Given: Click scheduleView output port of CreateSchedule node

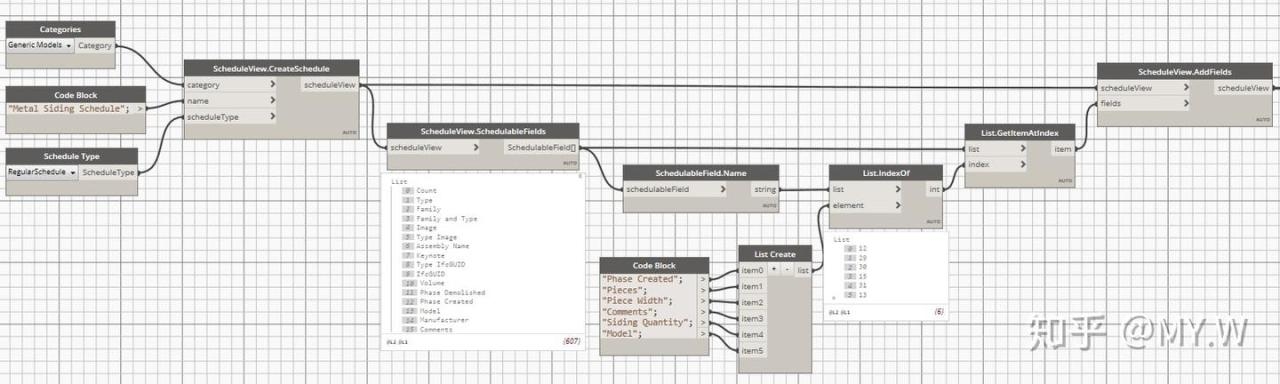Looking at the screenshot, I should [330, 85].
